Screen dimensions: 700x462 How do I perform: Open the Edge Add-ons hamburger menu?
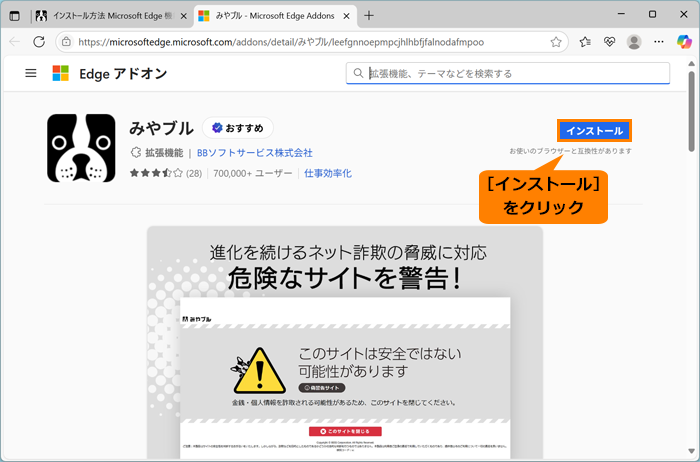click(31, 73)
